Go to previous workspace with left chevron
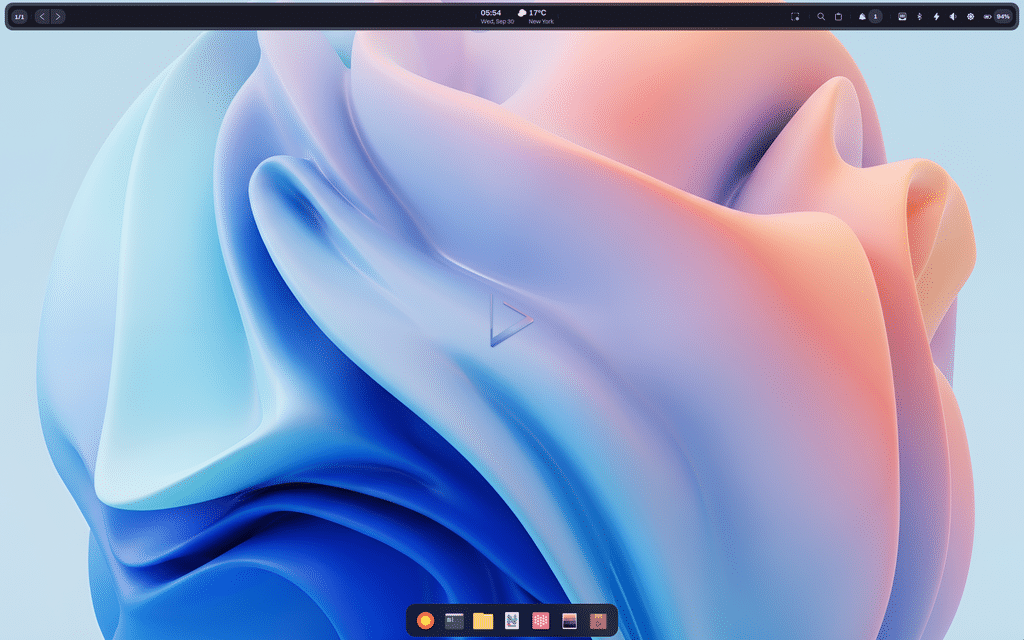The width and height of the screenshot is (1024, 640). pos(42,16)
